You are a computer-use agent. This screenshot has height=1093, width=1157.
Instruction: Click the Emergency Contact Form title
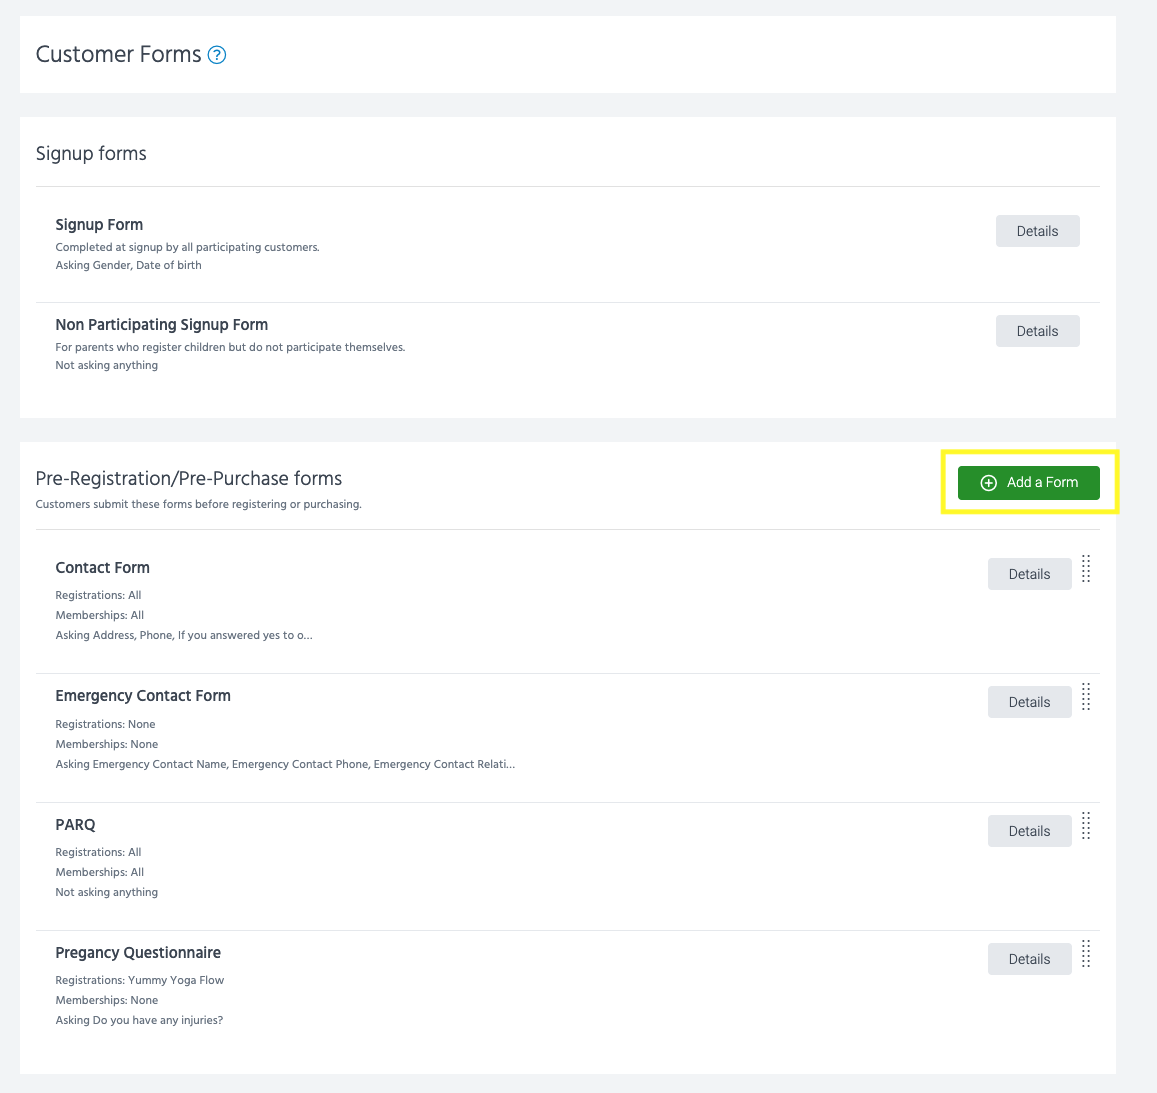click(x=143, y=696)
